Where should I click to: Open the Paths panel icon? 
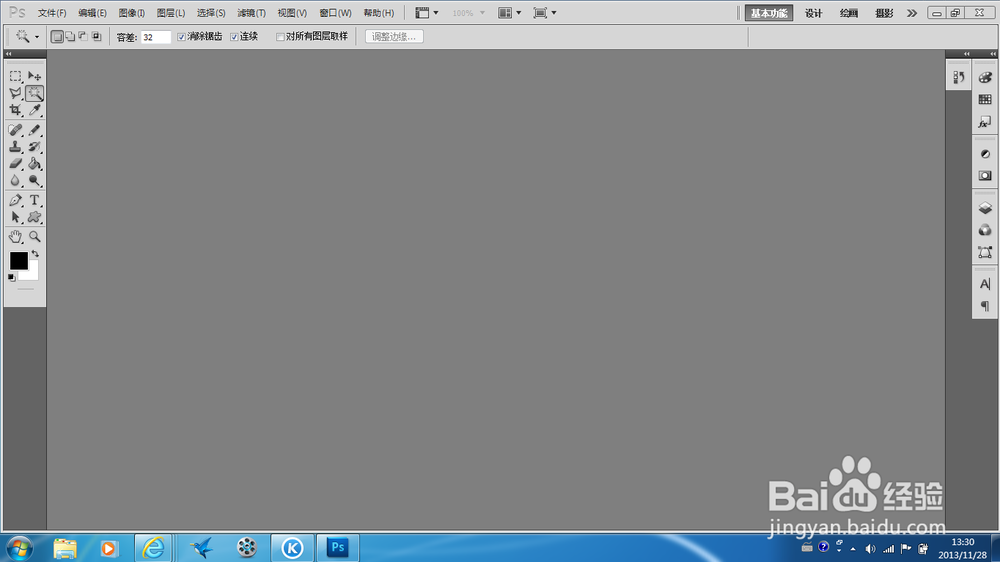(x=985, y=253)
